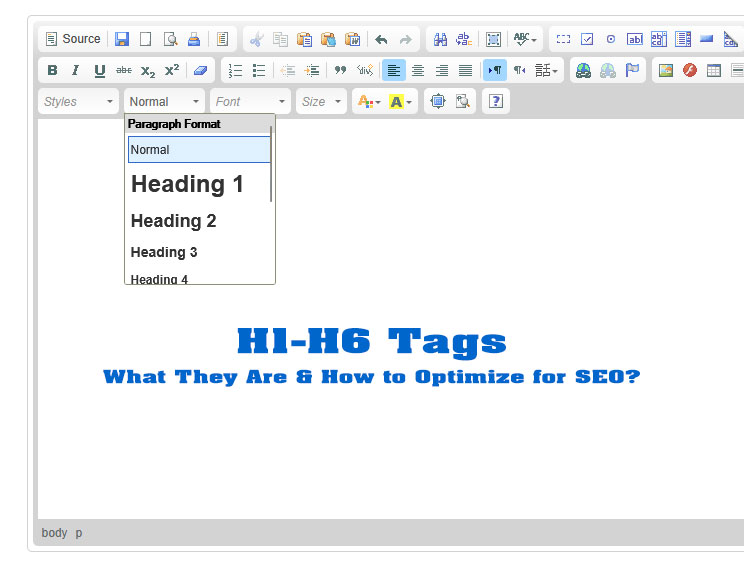Image resolution: width=744 pixels, height=562 pixels.
Task: Click the Copy icon
Action: pyautogui.click(x=280, y=39)
